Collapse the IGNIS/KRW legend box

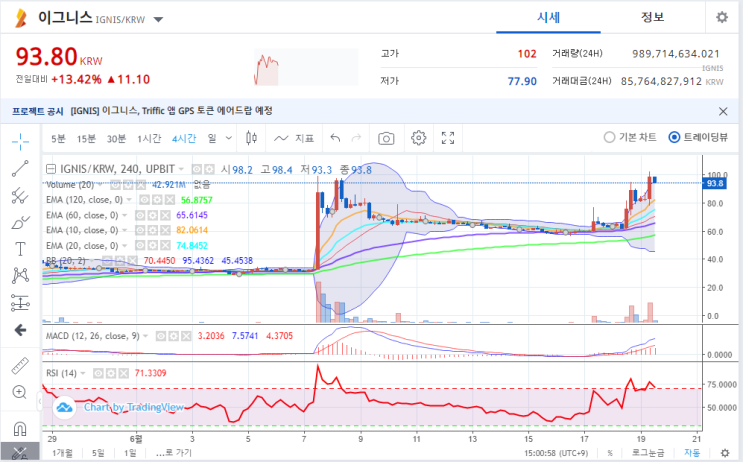click(x=51, y=169)
